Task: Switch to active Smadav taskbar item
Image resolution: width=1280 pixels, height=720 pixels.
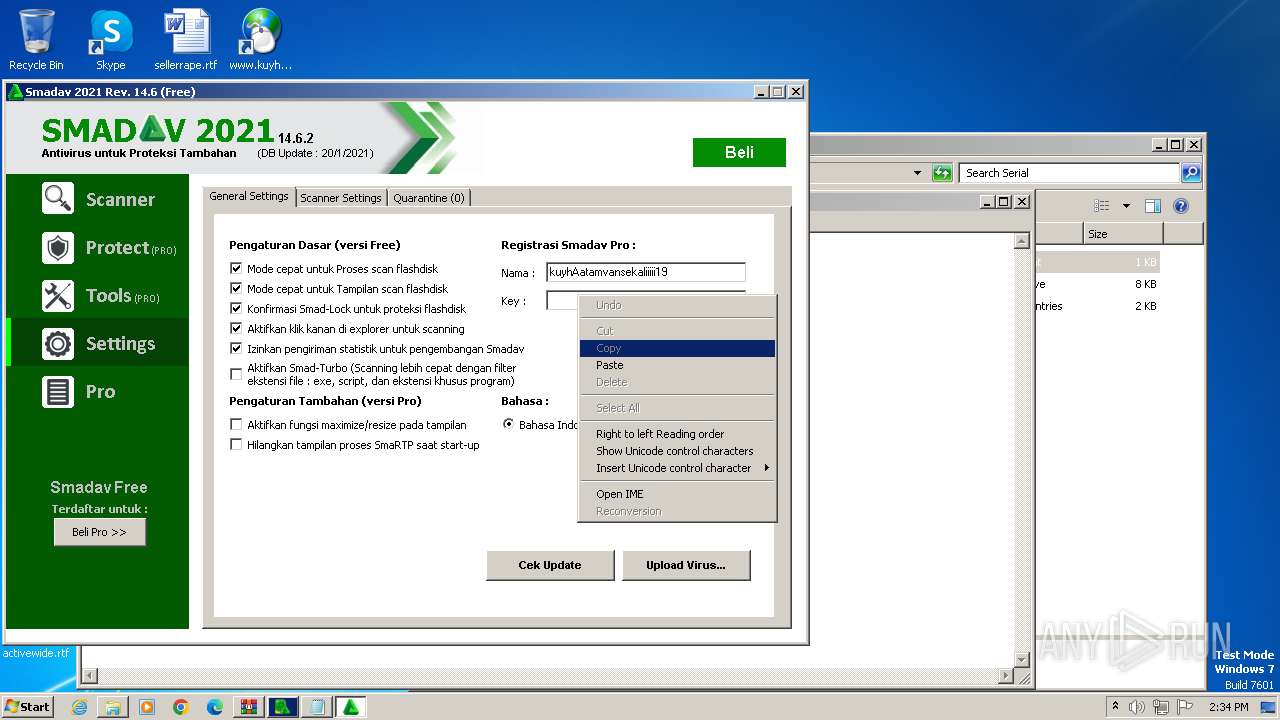Action: 351,707
